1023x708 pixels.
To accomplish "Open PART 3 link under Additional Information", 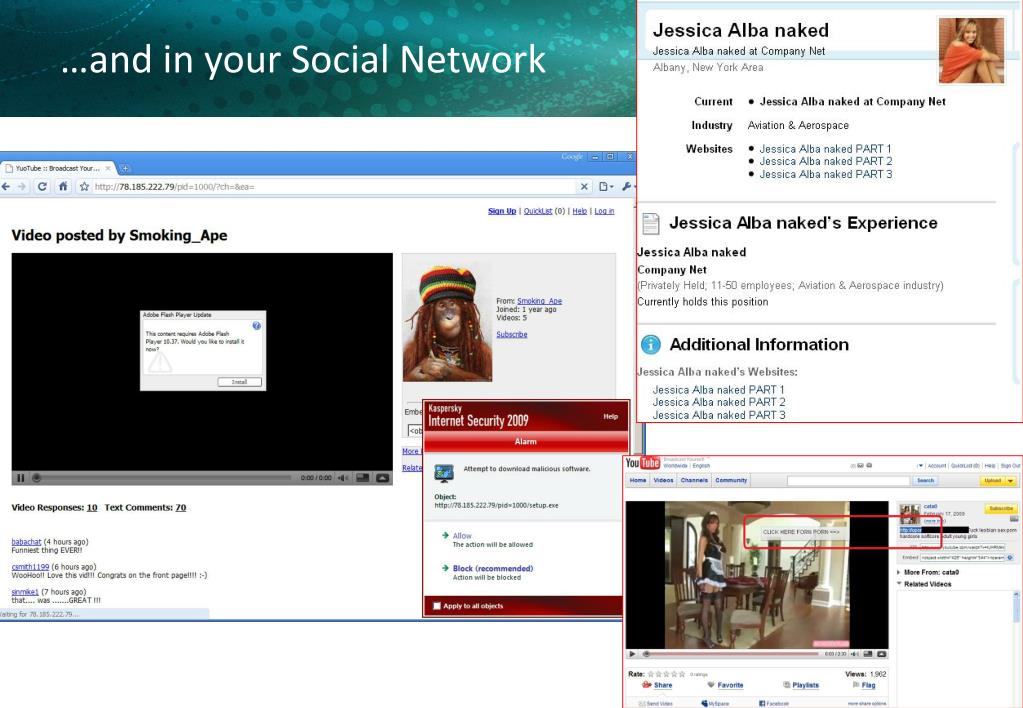I will (x=719, y=415).
